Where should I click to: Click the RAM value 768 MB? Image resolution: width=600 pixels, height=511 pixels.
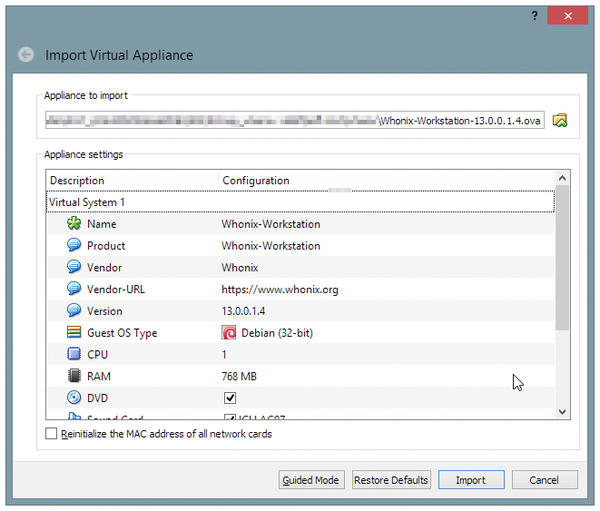pos(239,376)
